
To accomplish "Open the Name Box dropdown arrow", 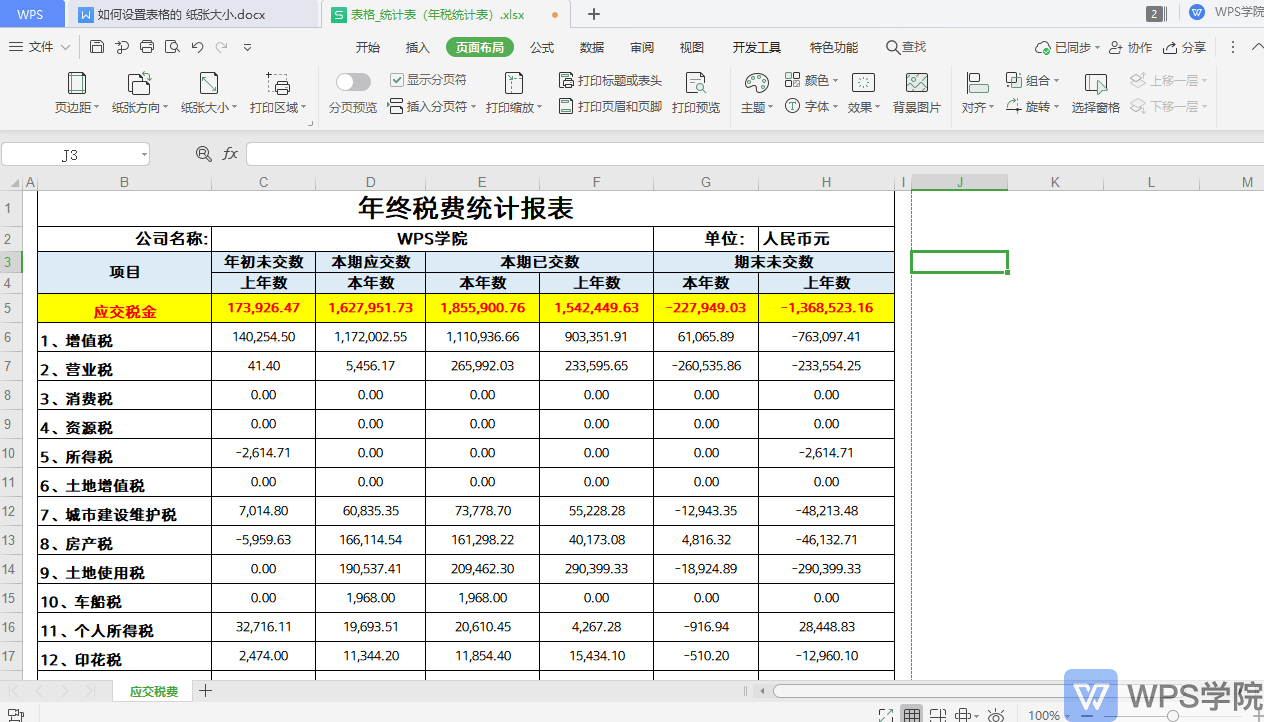I will pos(144,154).
